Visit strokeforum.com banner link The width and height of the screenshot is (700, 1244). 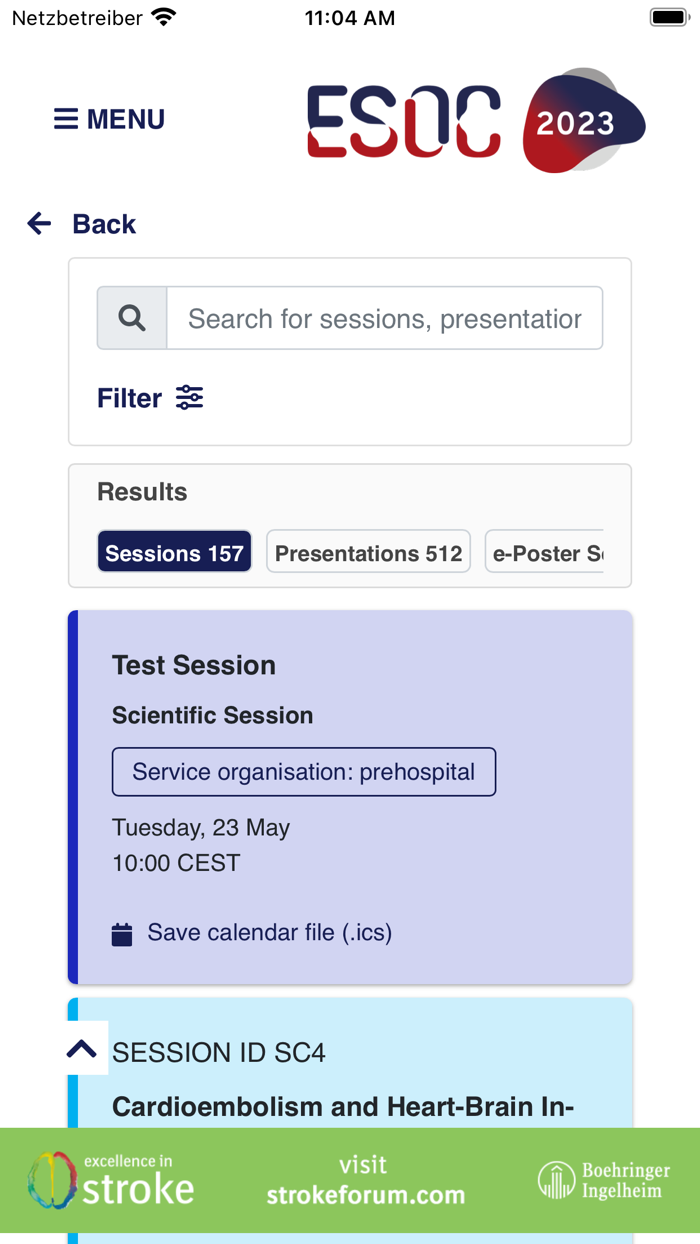tap(365, 1181)
